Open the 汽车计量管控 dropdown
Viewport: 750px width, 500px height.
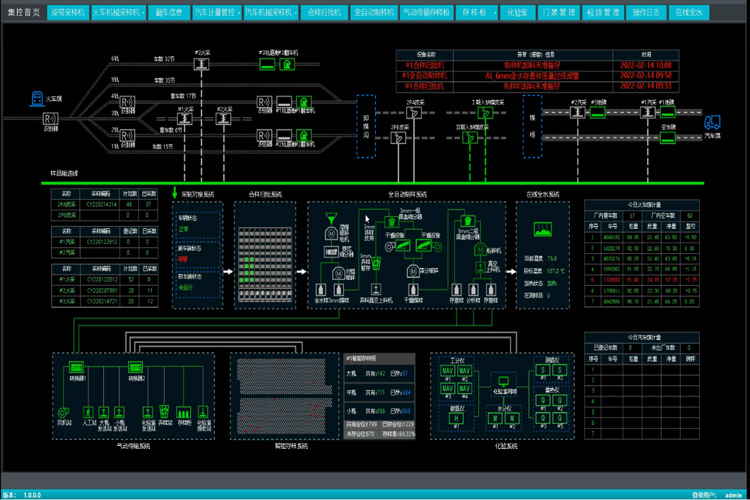point(214,13)
